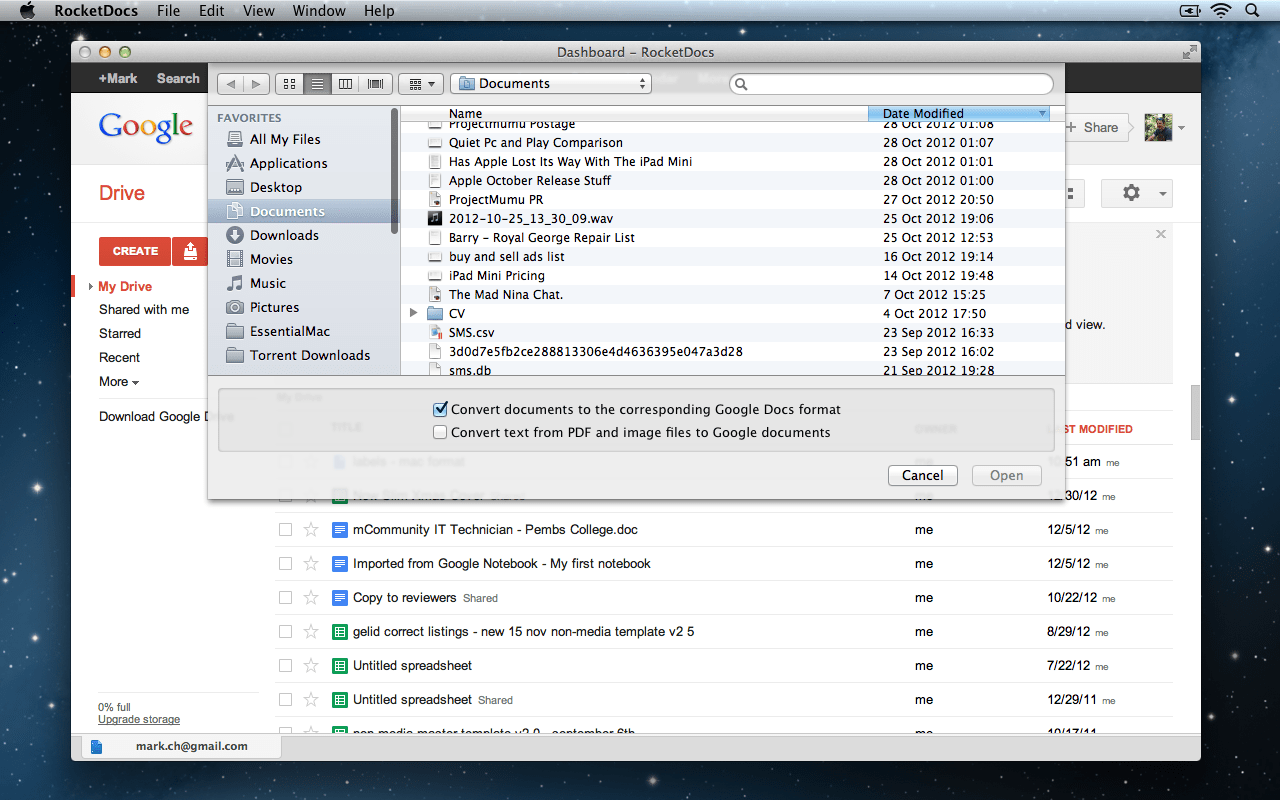Select Desktop in Favorites sidebar
Image resolution: width=1280 pixels, height=800 pixels.
click(275, 187)
